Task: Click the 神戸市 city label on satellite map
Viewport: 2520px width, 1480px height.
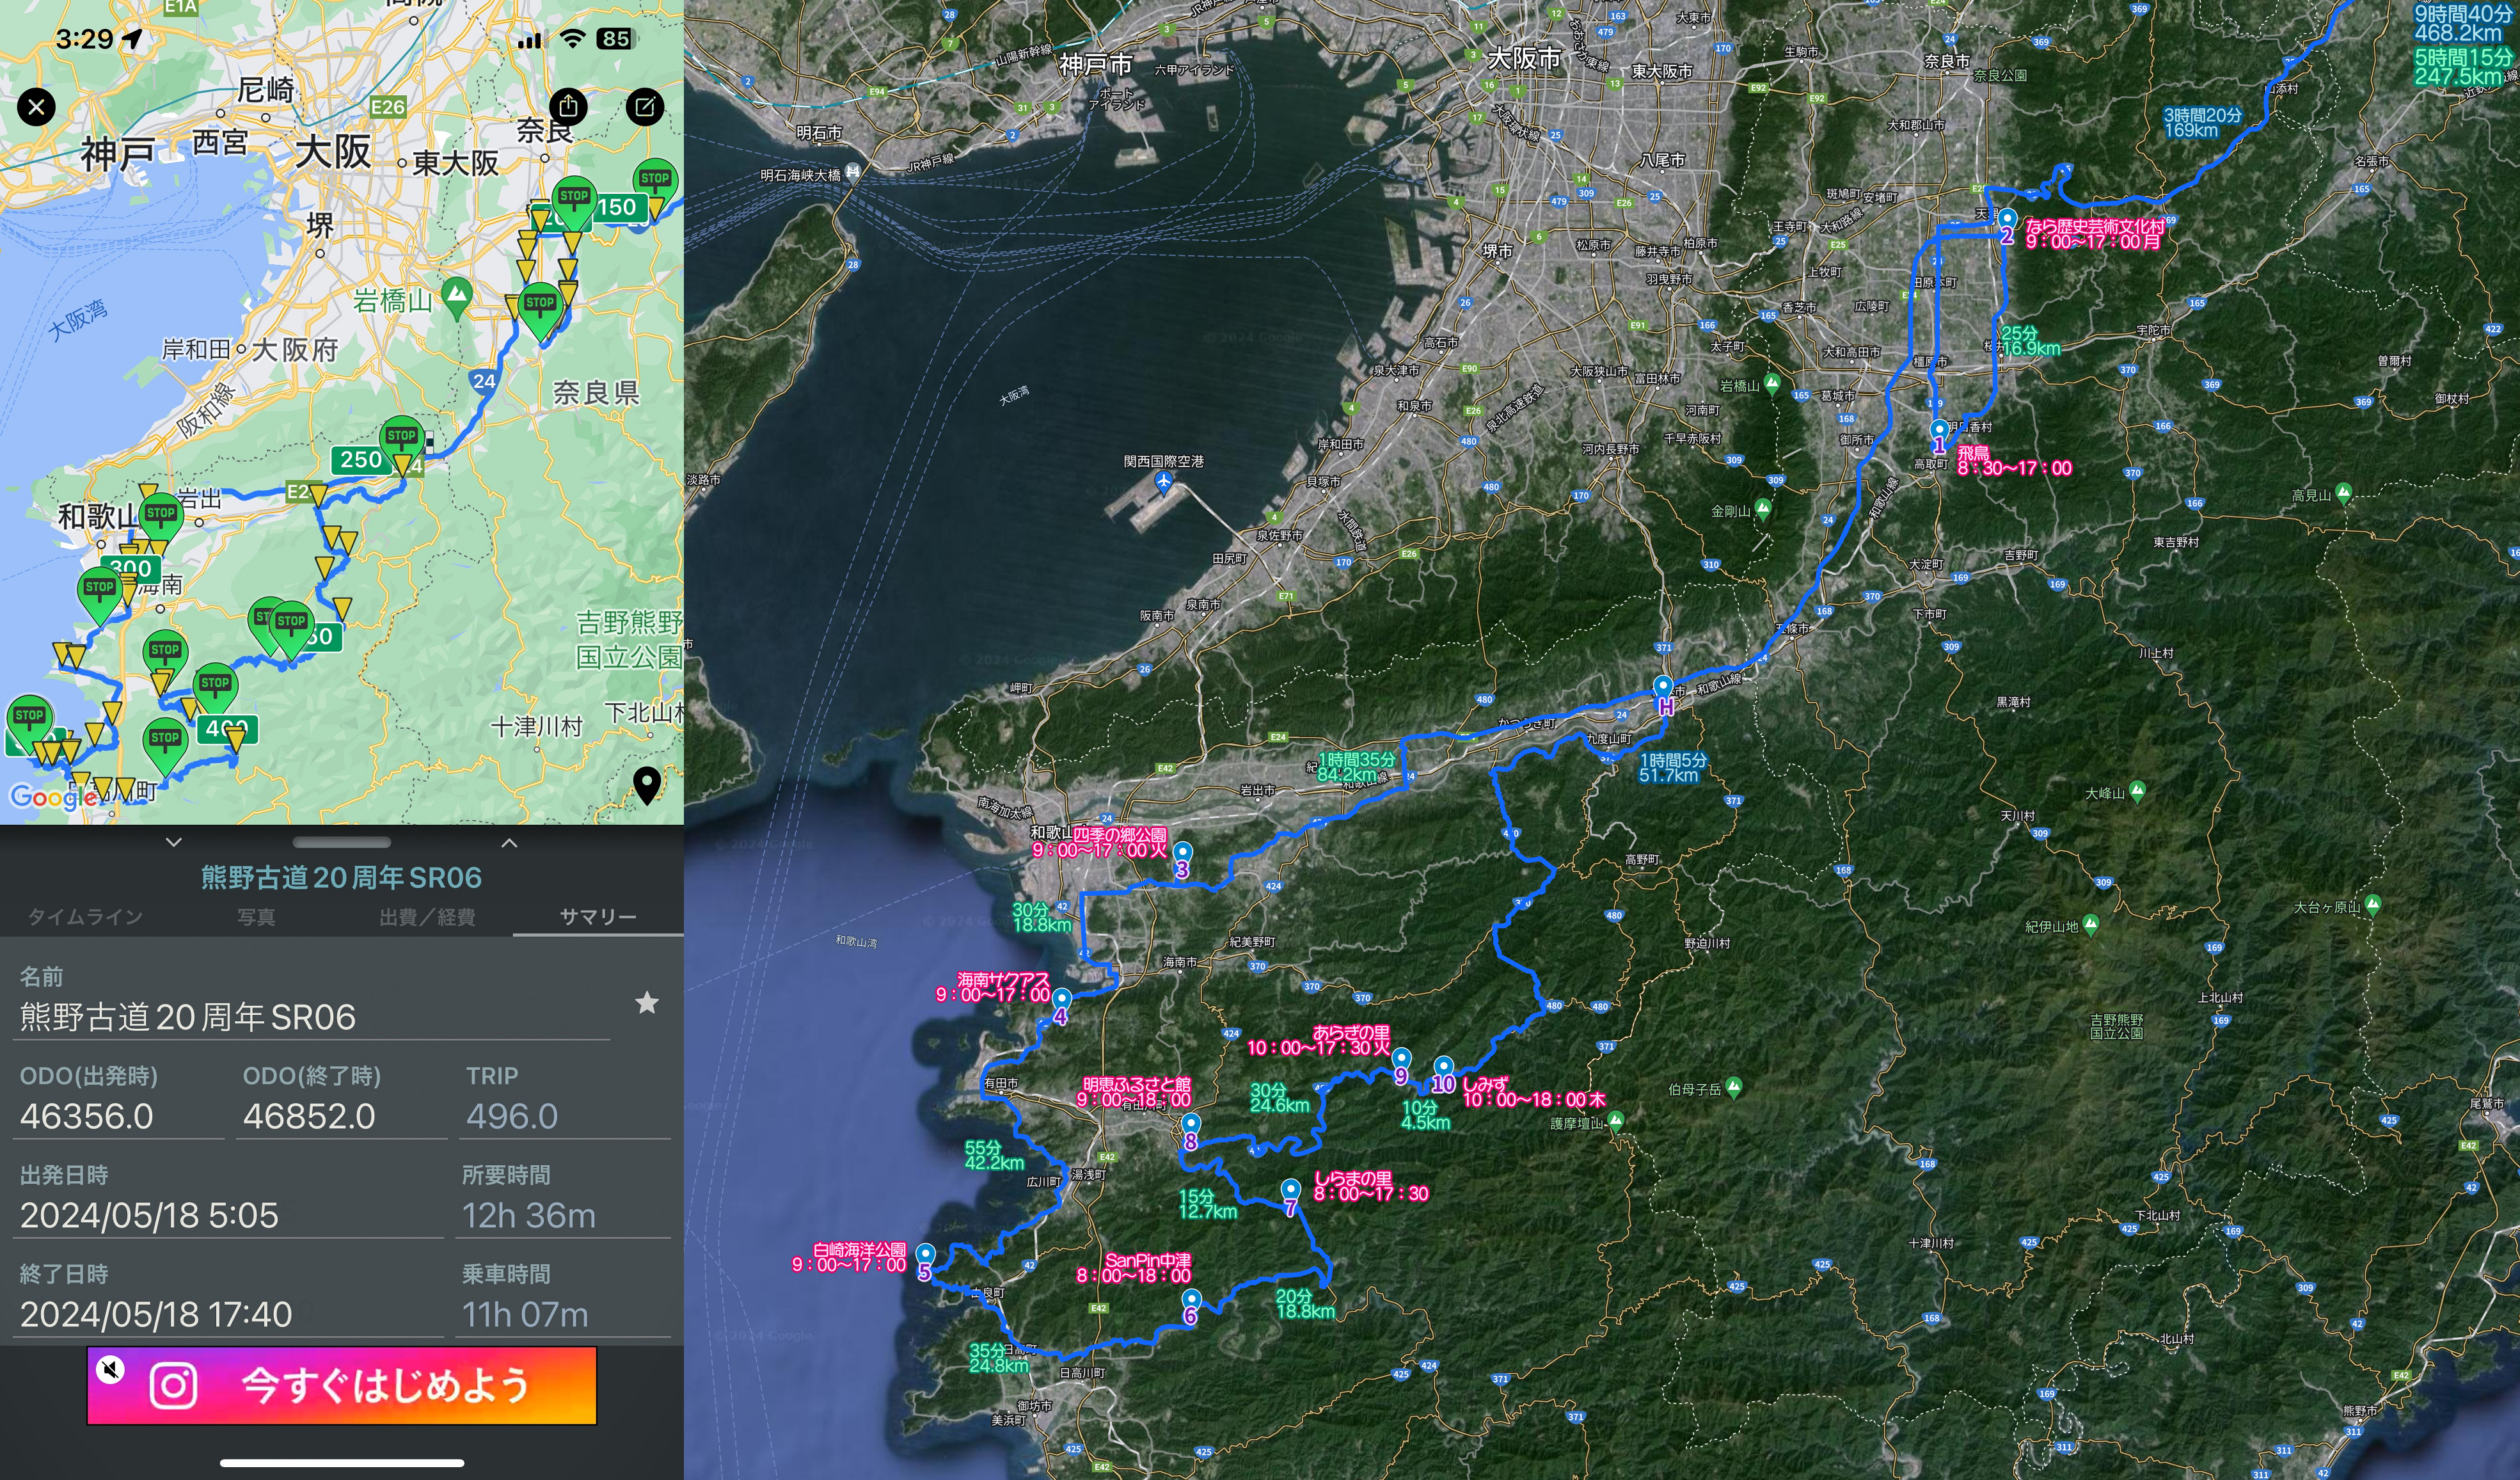Action: pos(1096,65)
